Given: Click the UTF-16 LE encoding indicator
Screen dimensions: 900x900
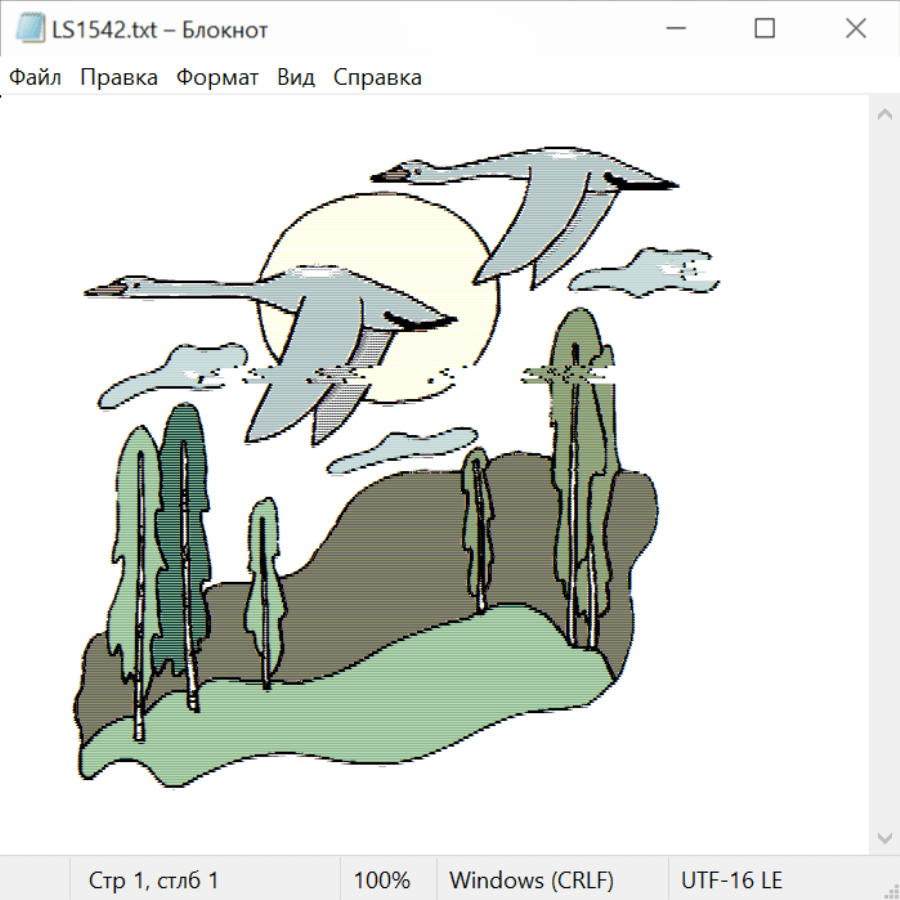Looking at the screenshot, I should (x=731, y=881).
